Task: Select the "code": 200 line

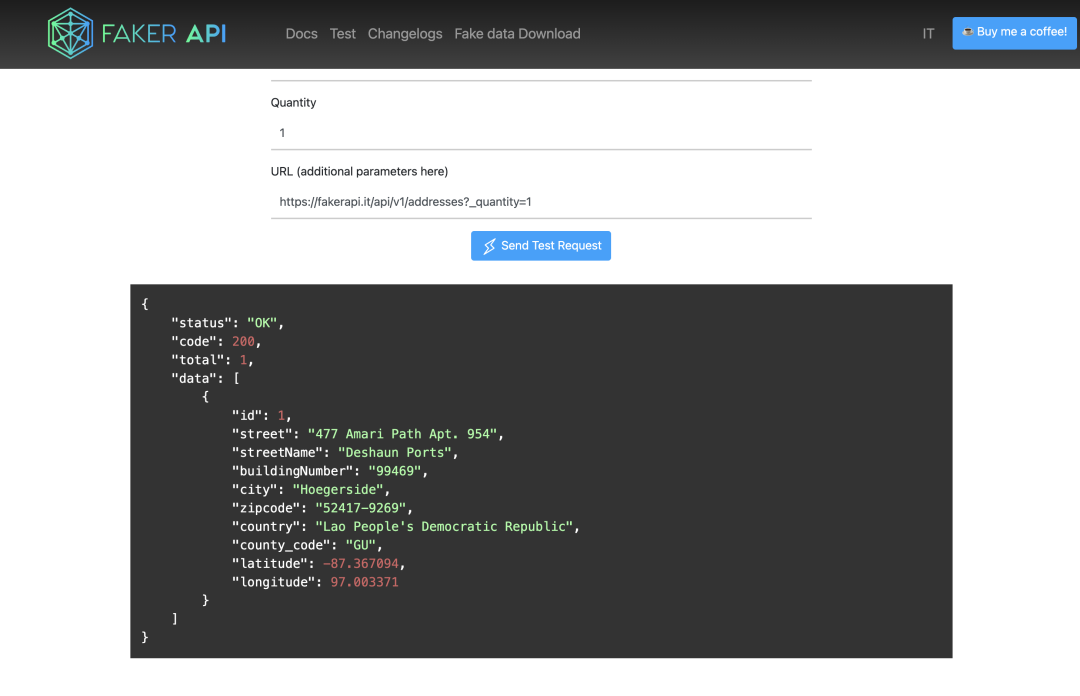Action: 216,341
